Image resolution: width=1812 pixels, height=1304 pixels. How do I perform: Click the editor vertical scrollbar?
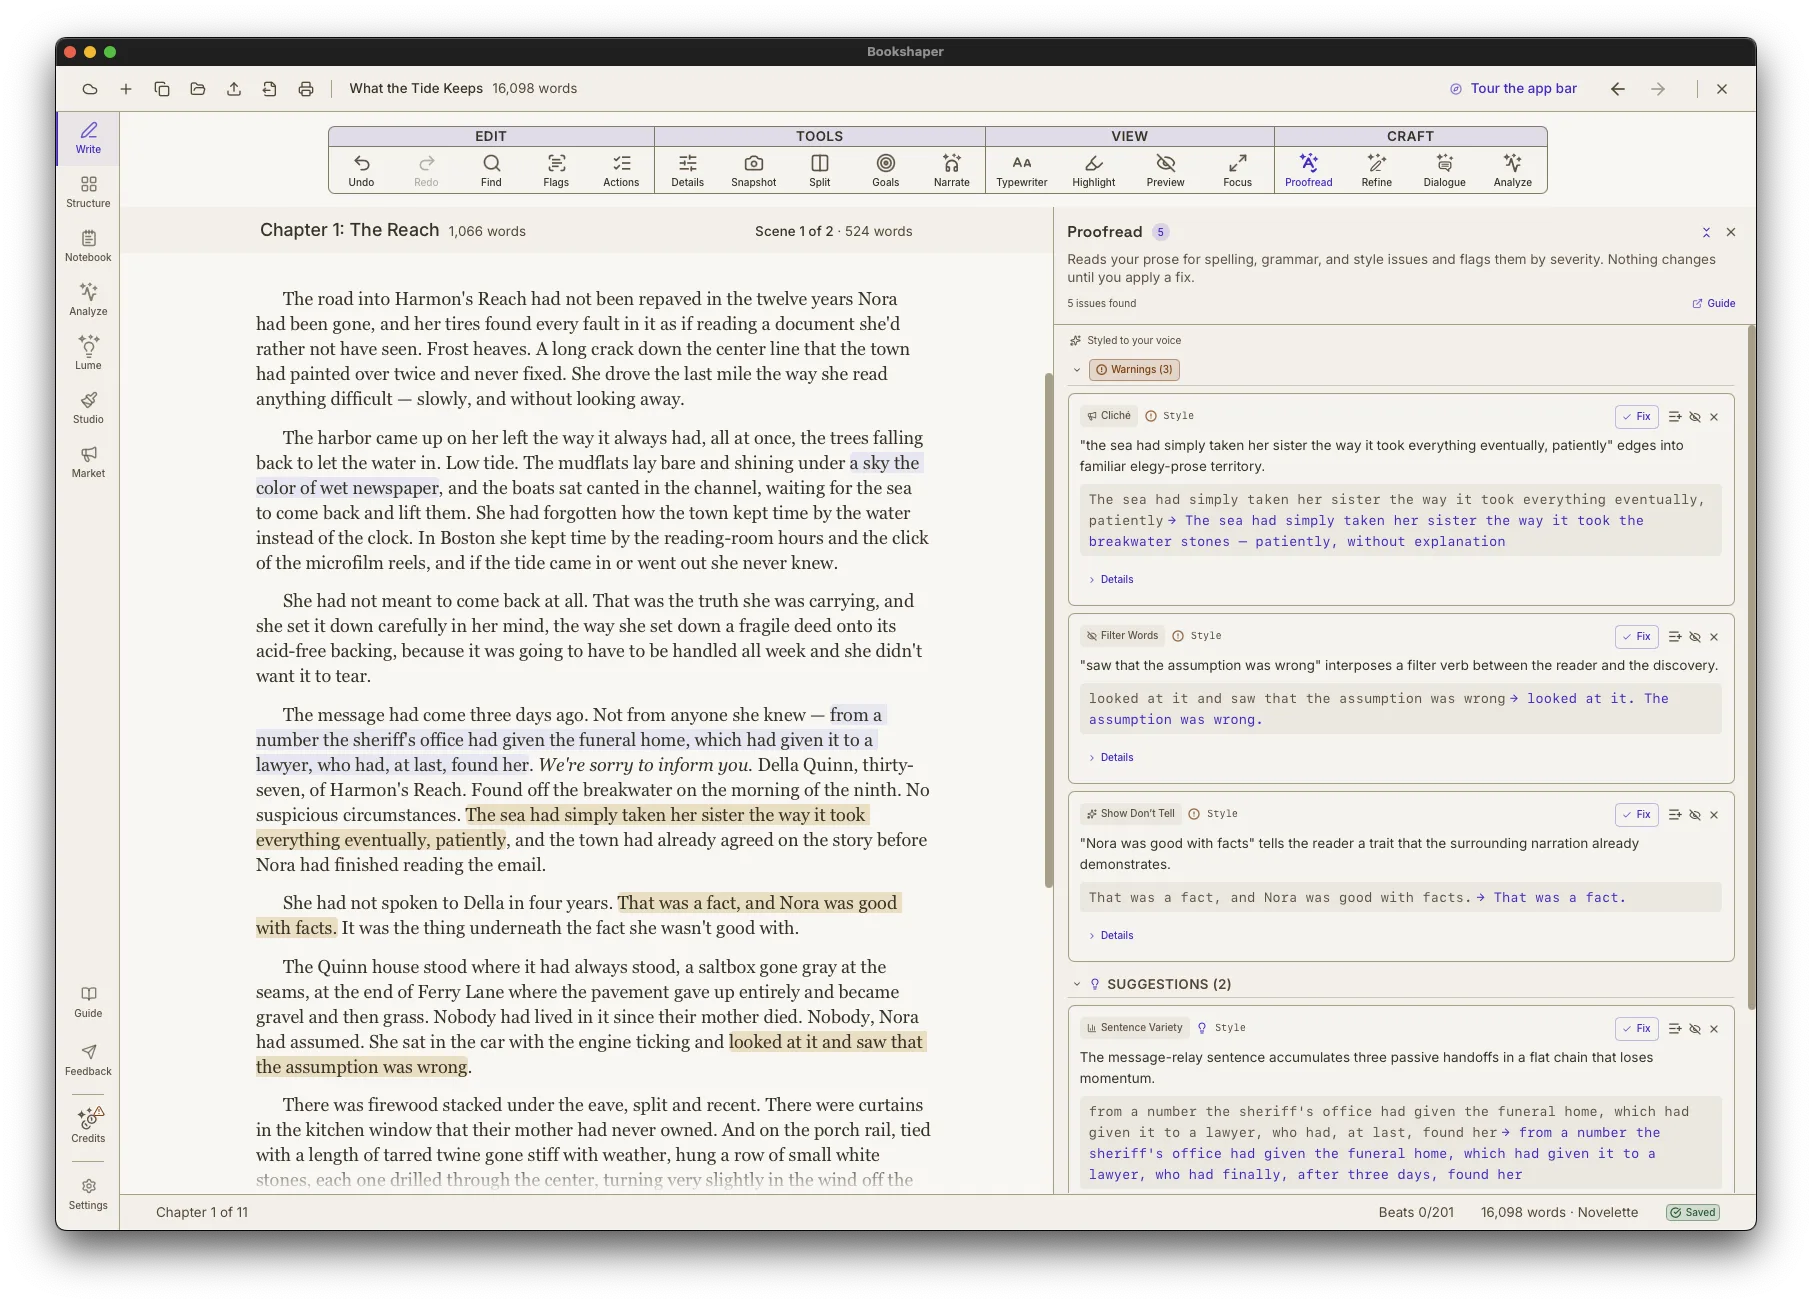point(1048,630)
